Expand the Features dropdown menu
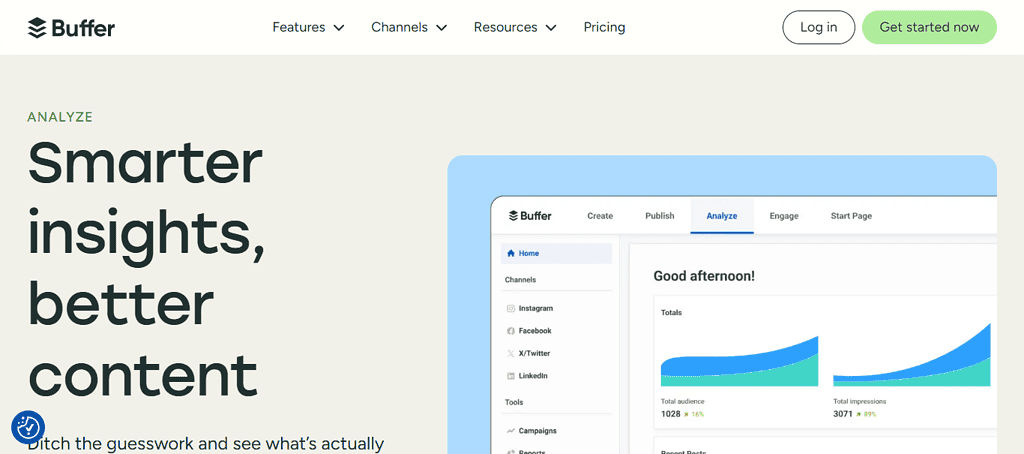The image size is (1024, 454). pos(308,27)
